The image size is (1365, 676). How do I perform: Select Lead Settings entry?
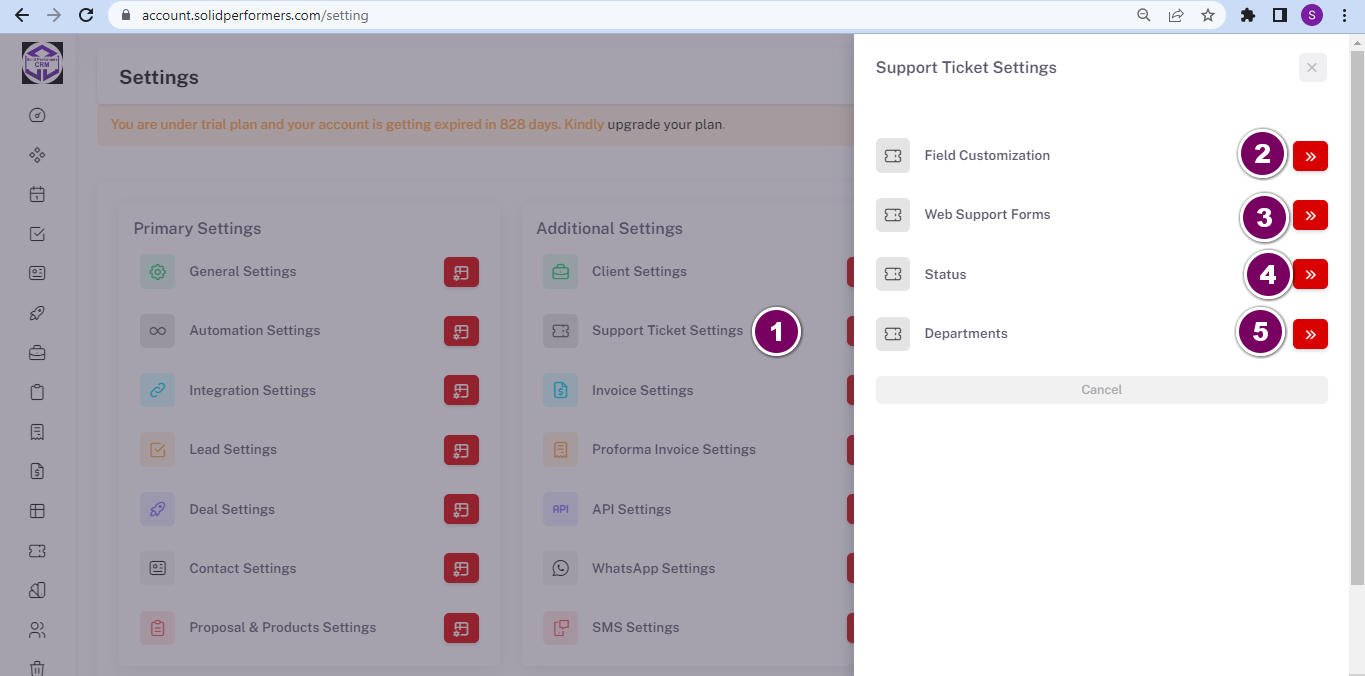(x=233, y=449)
